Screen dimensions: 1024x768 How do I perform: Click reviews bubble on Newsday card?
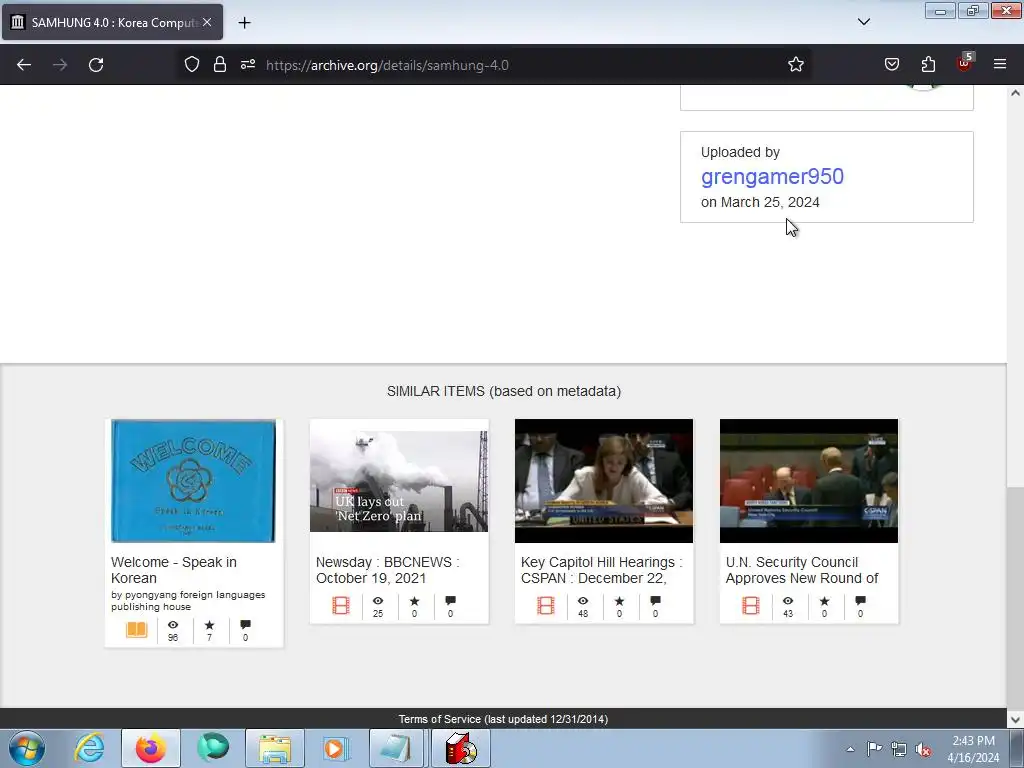[x=451, y=601]
